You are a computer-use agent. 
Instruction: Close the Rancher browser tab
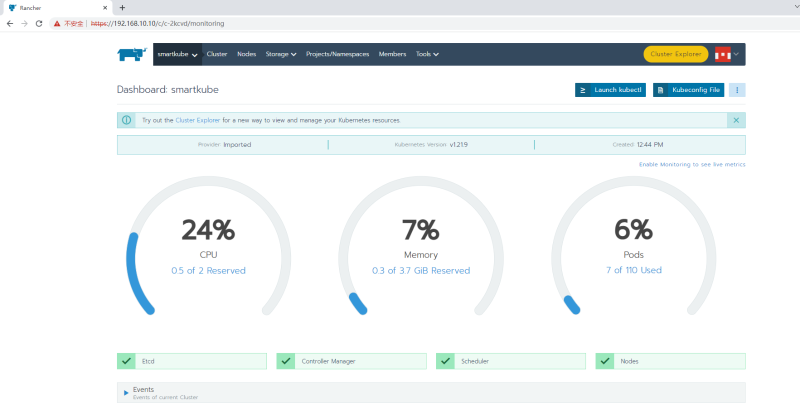click(105, 8)
